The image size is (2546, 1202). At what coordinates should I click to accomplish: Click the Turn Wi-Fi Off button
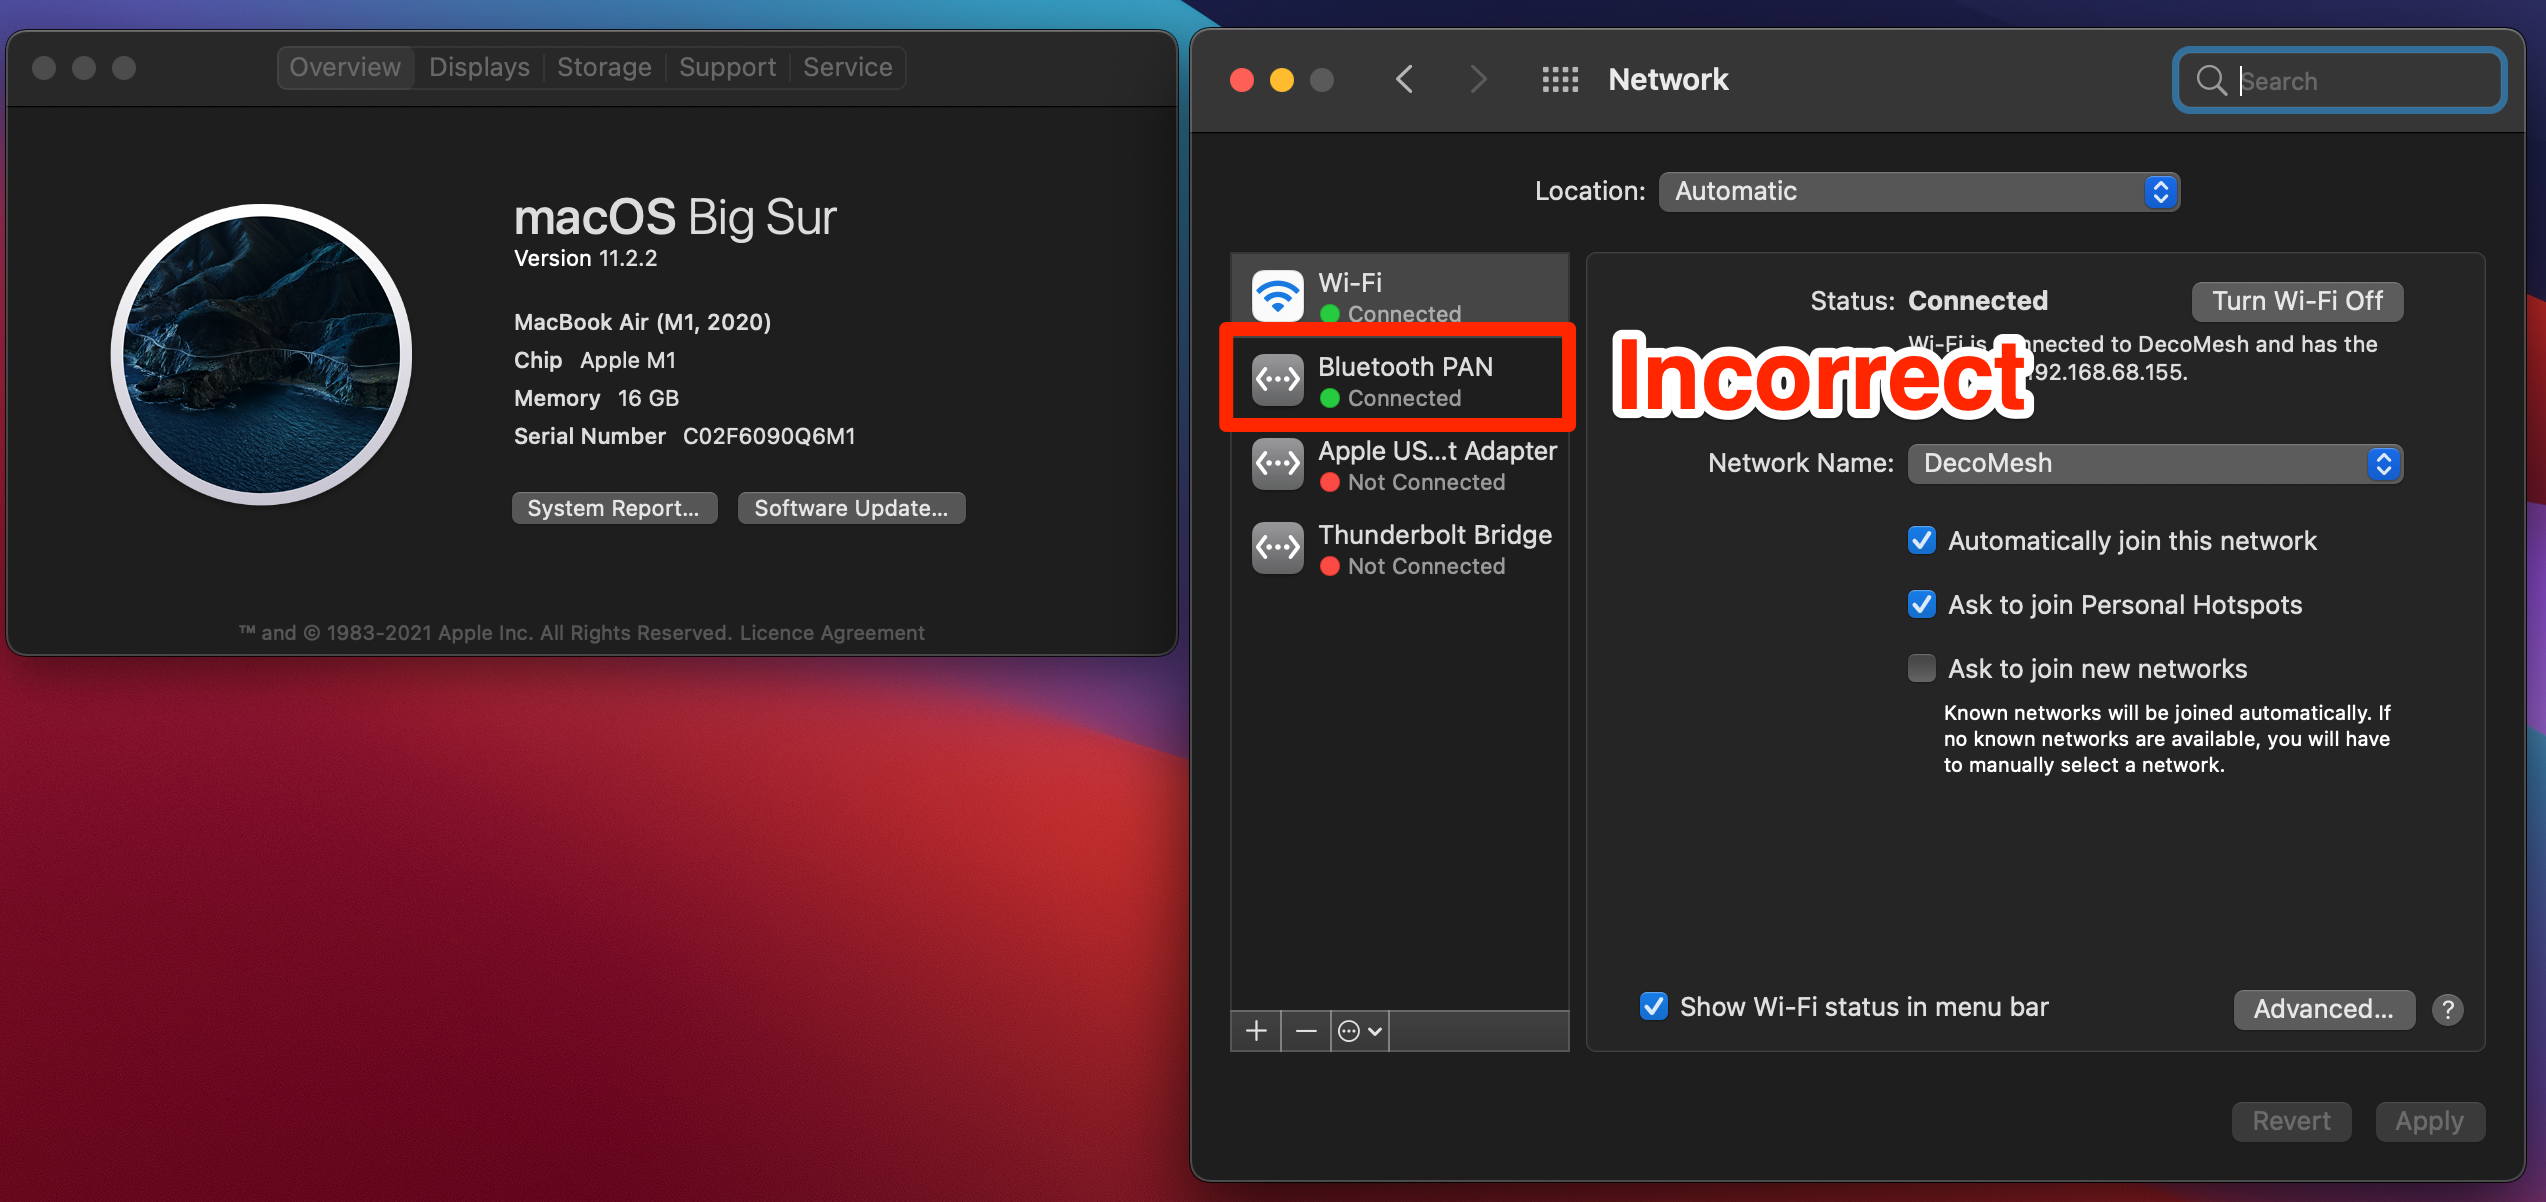pyautogui.click(x=2296, y=302)
